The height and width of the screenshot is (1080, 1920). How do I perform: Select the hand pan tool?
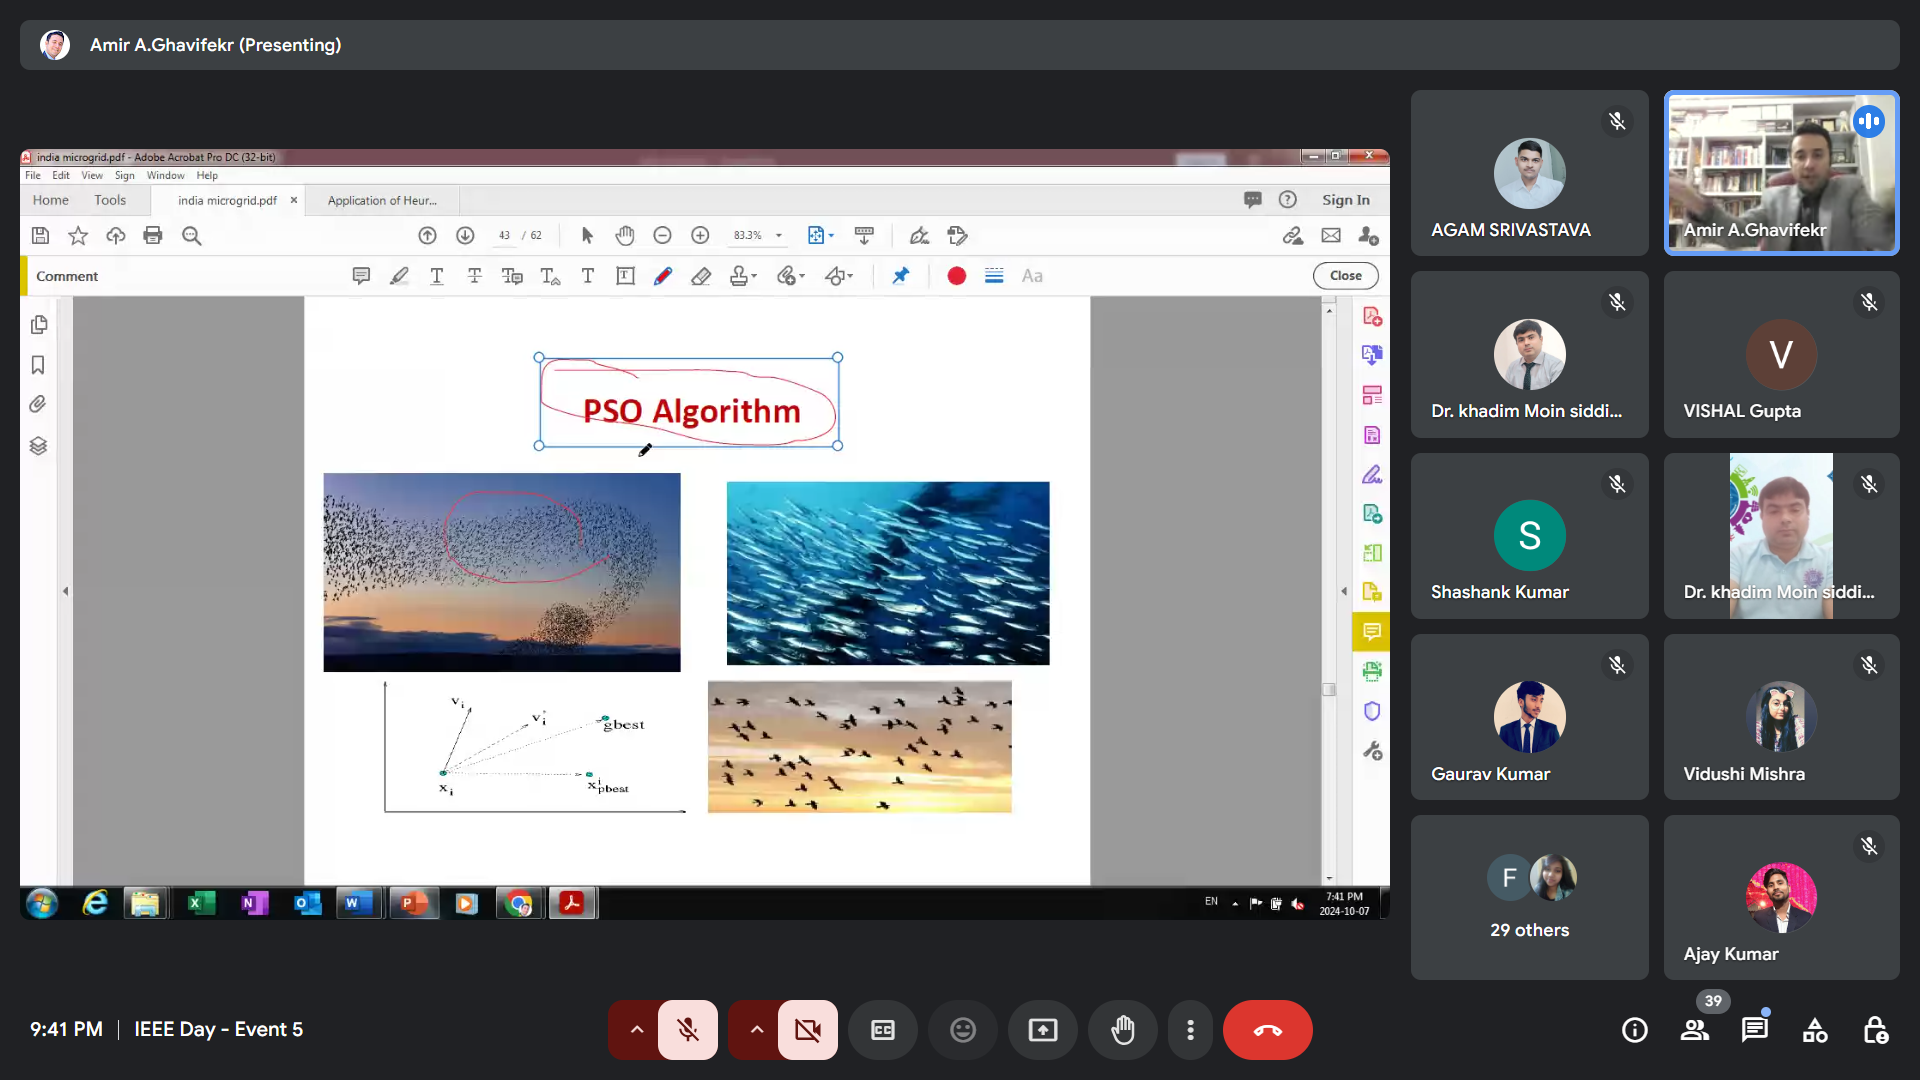click(625, 235)
